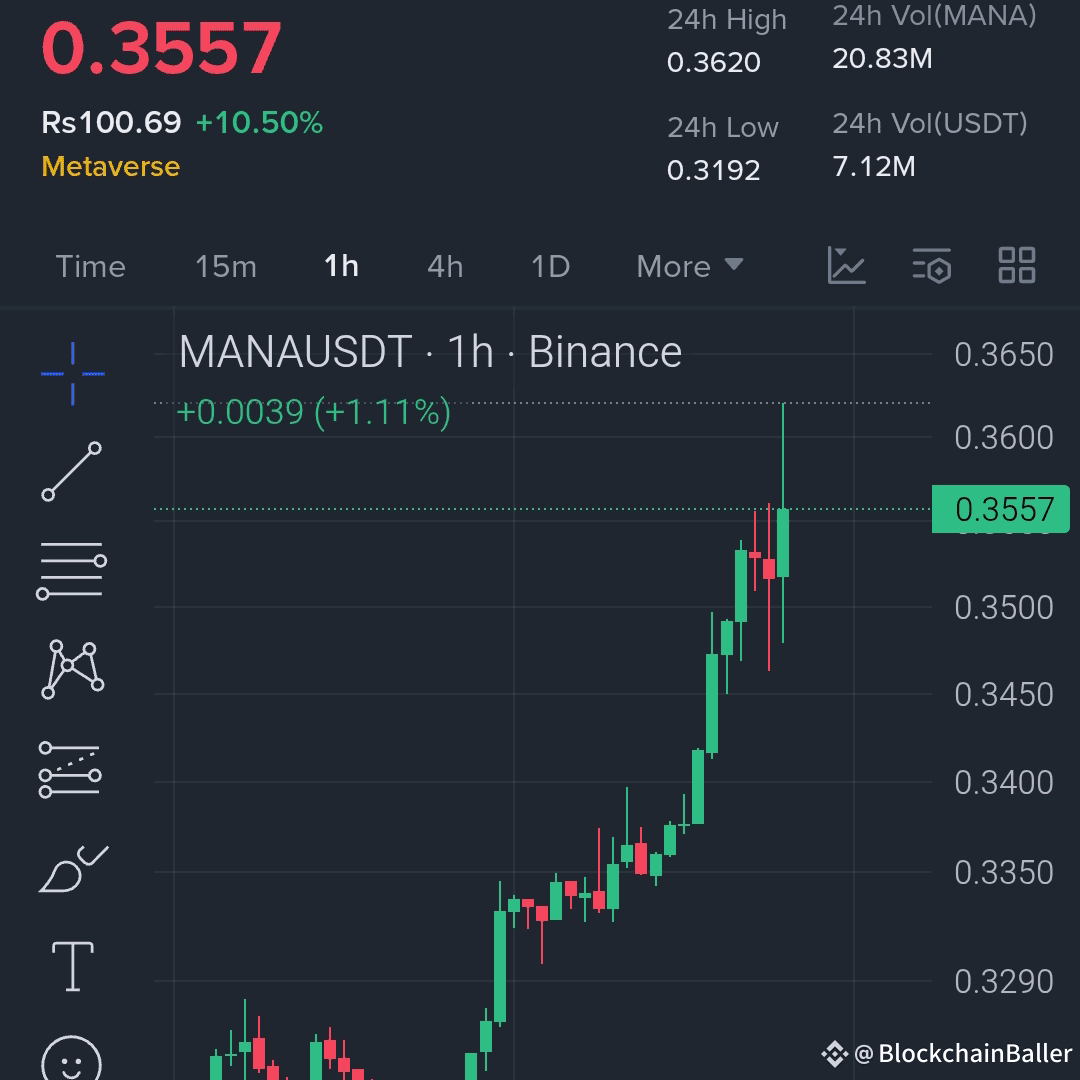Image resolution: width=1080 pixels, height=1080 pixels.
Task: Click the 24h Vol(USDT) value 7.12M
Action: (874, 166)
